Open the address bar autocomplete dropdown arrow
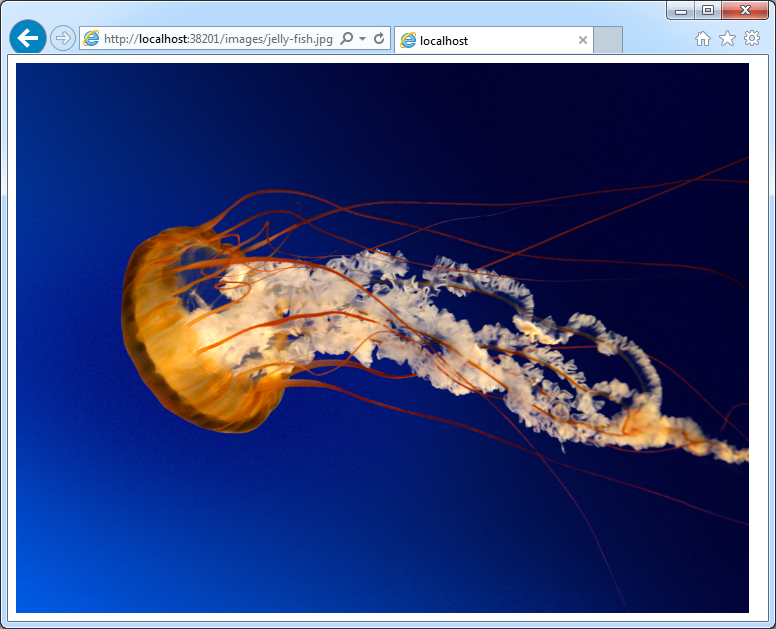The width and height of the screenshot is (776, 629). pyautogui.click(x=362, y=39)
